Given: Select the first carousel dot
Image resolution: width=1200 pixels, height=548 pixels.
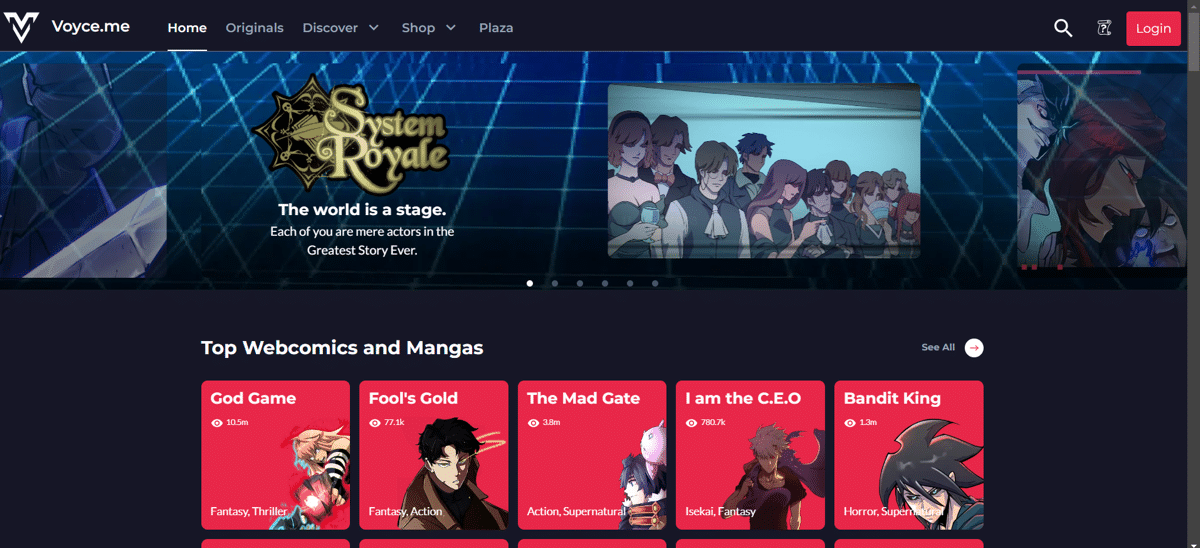Looking at the screenshot, I should 530,283.
